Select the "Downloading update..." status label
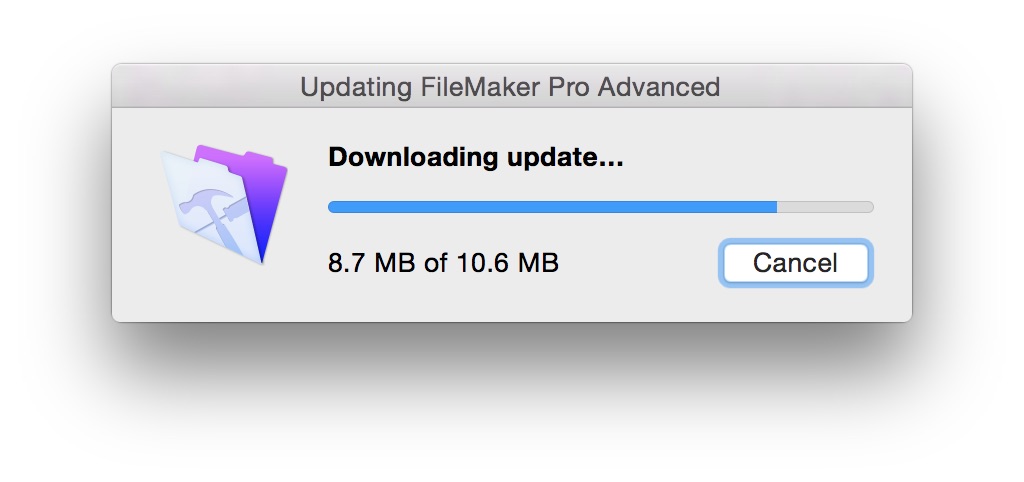This screenshot has width=1024, height=482. pyautogui.click(x=475, y=157)
